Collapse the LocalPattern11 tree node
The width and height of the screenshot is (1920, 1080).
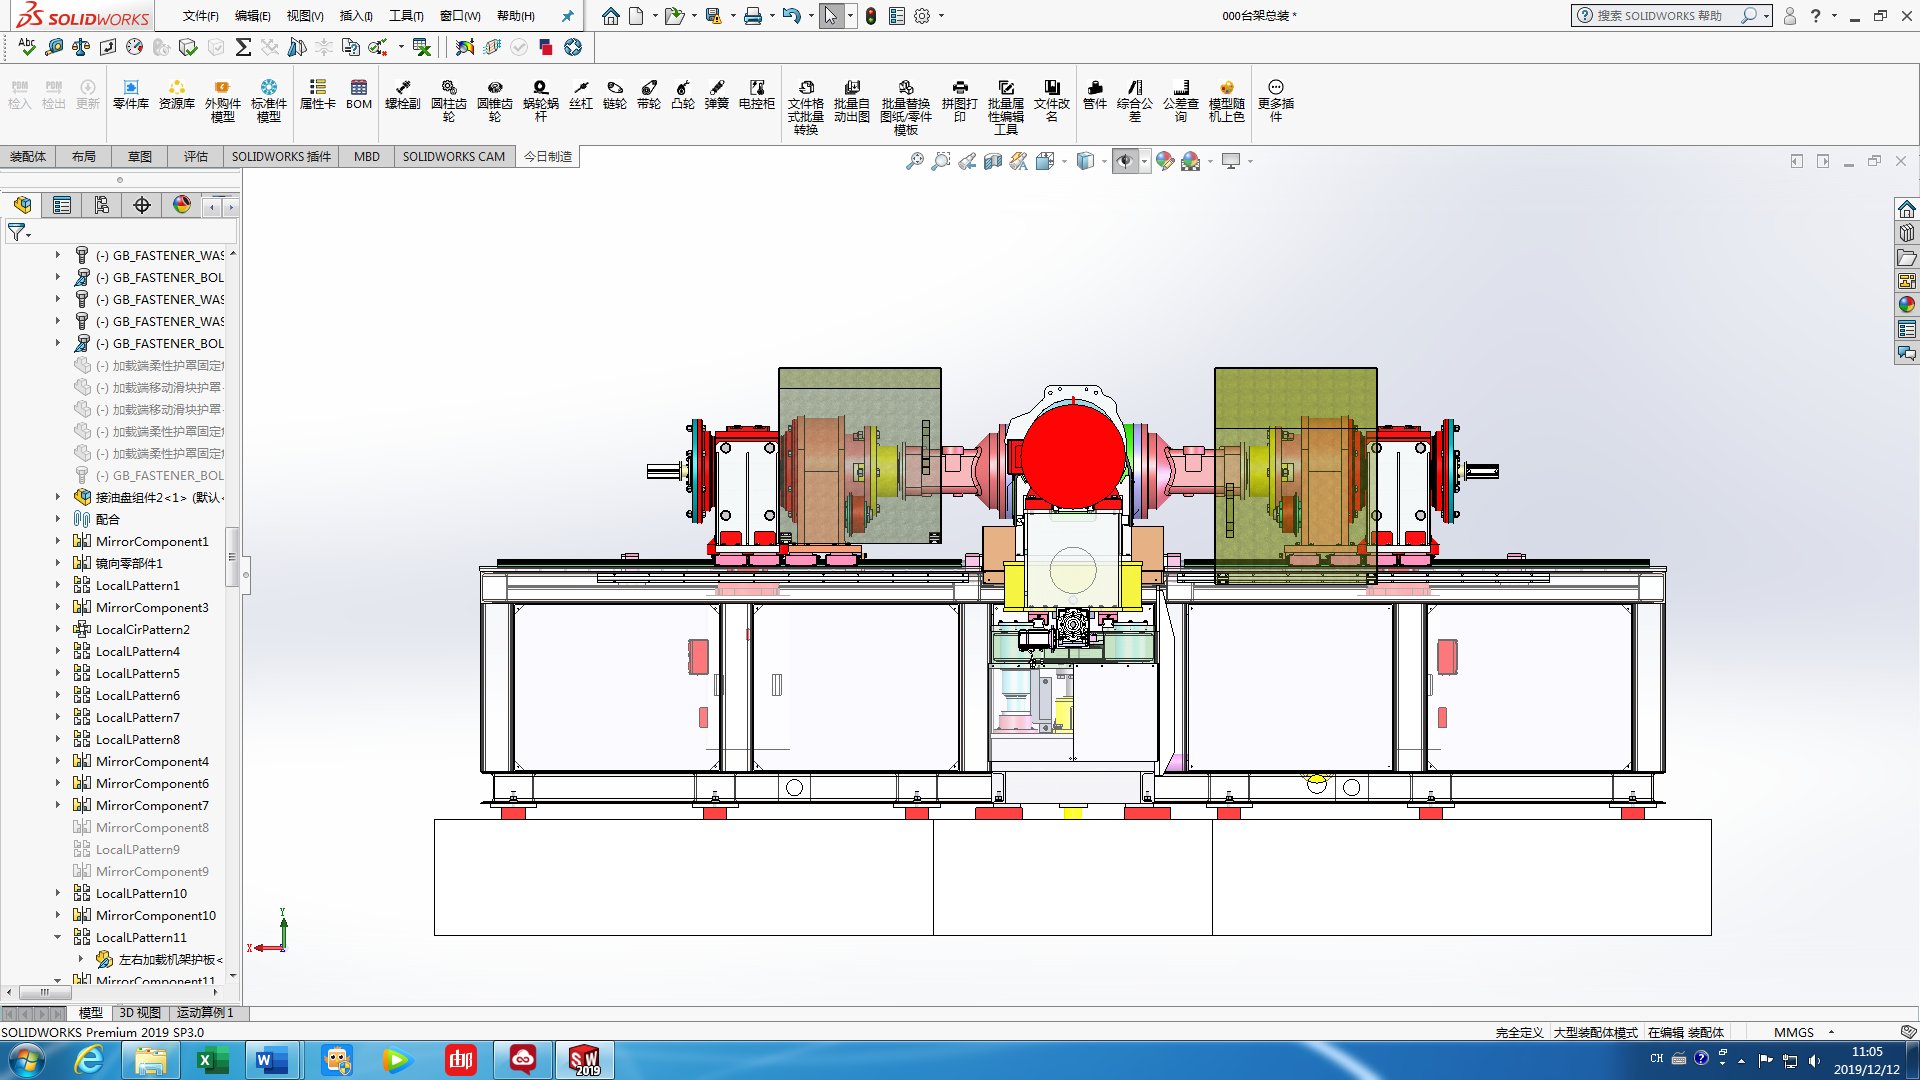57,937
